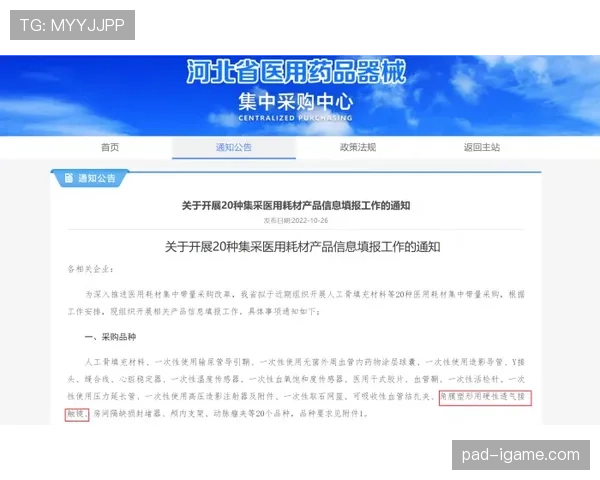
Task: Click the 通知公告 section header label
Action: point(96,178)
